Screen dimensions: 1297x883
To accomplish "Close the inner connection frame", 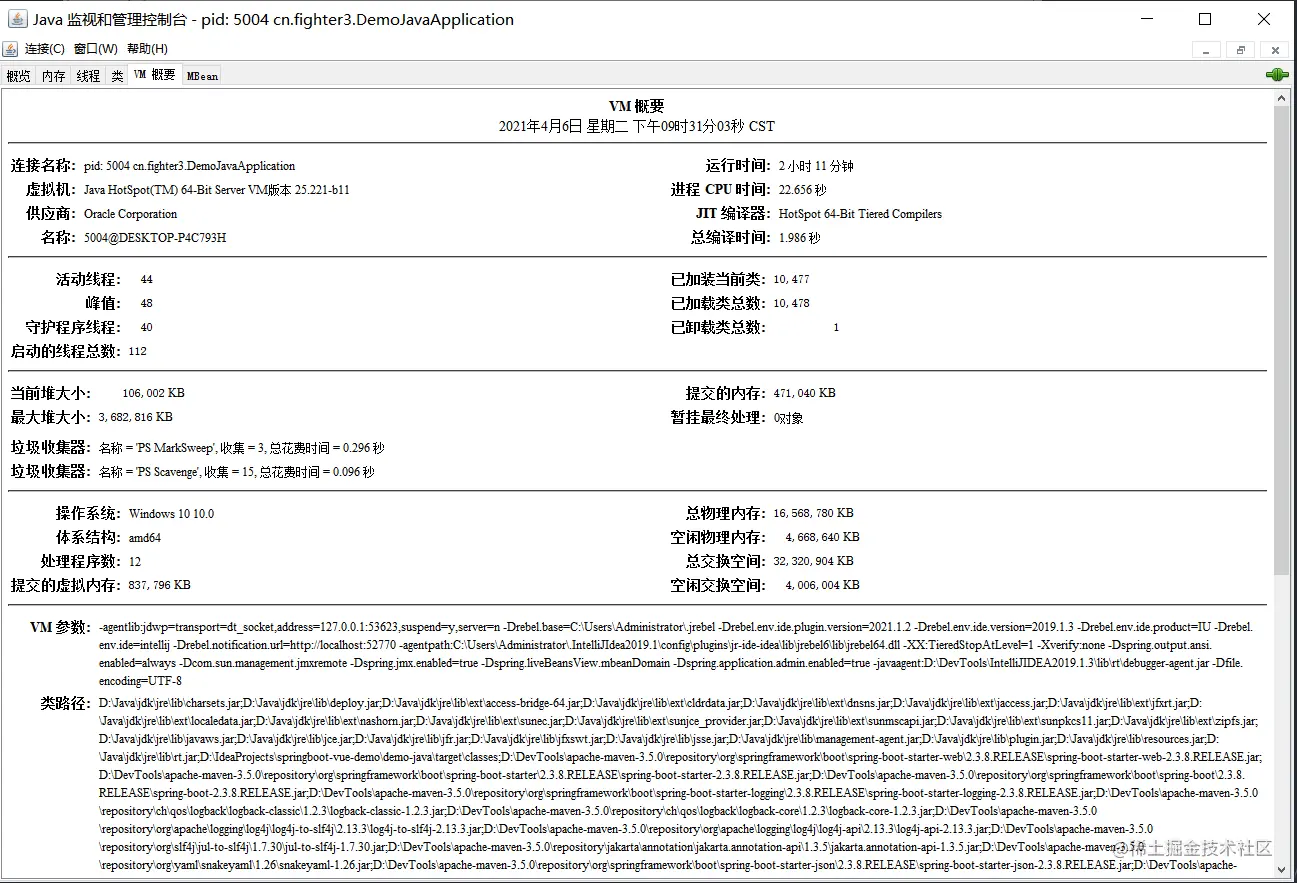I will pyautogui.click(x=1273, y=50).
